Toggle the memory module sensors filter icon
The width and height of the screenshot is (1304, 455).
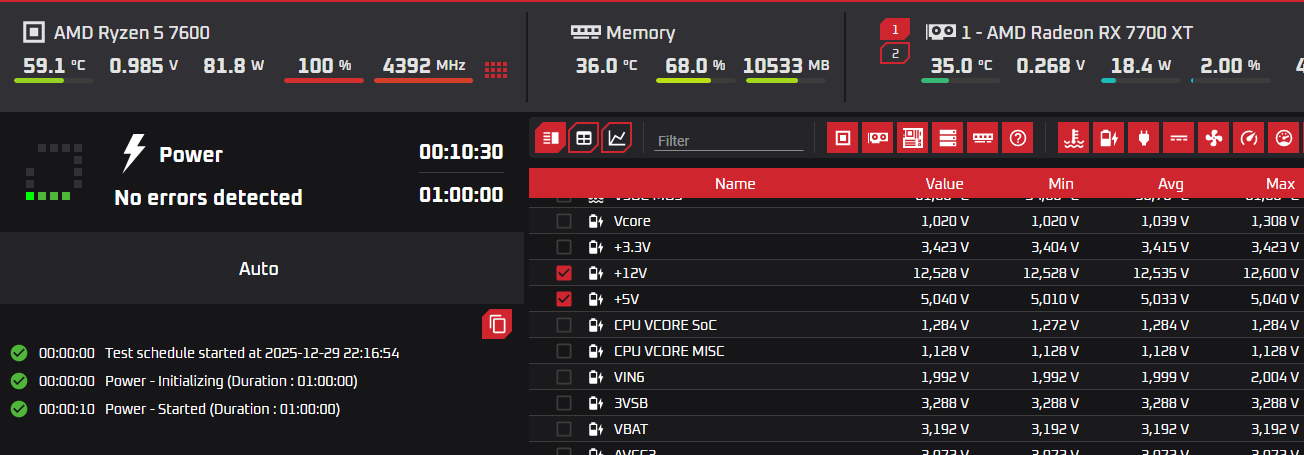(983, 138)
